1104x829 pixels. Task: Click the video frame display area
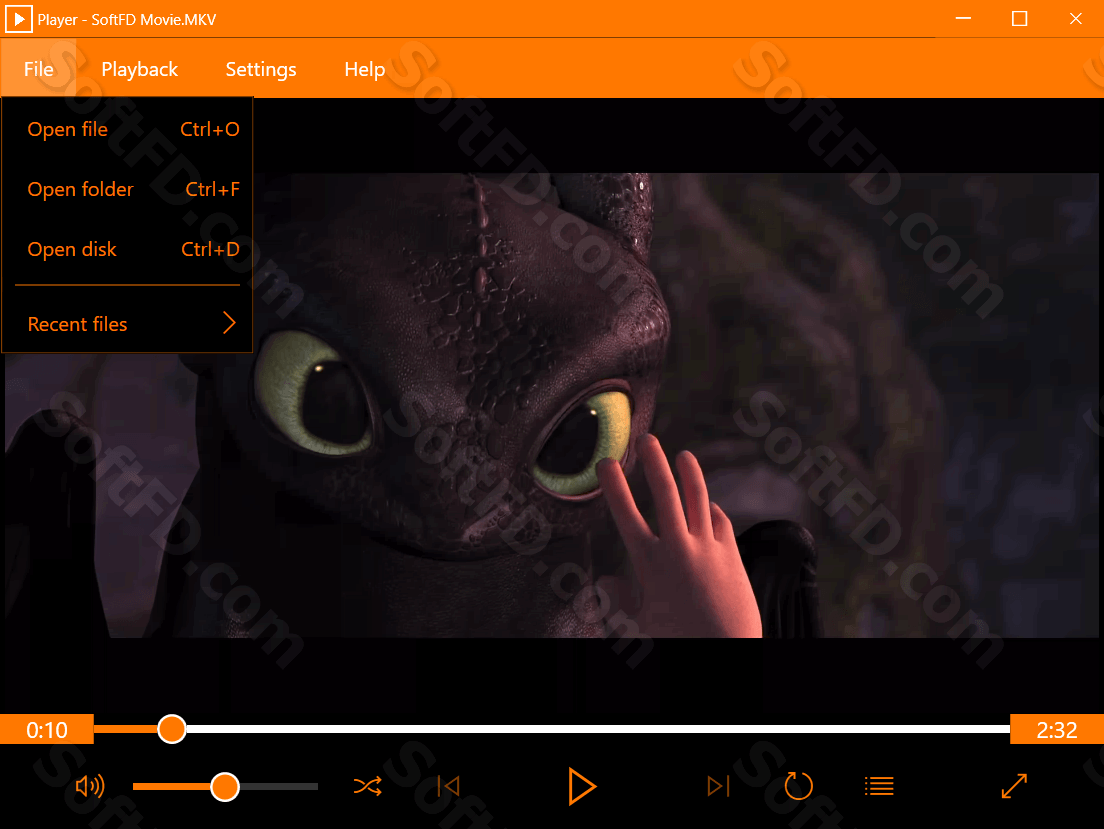tap(552, 405)
